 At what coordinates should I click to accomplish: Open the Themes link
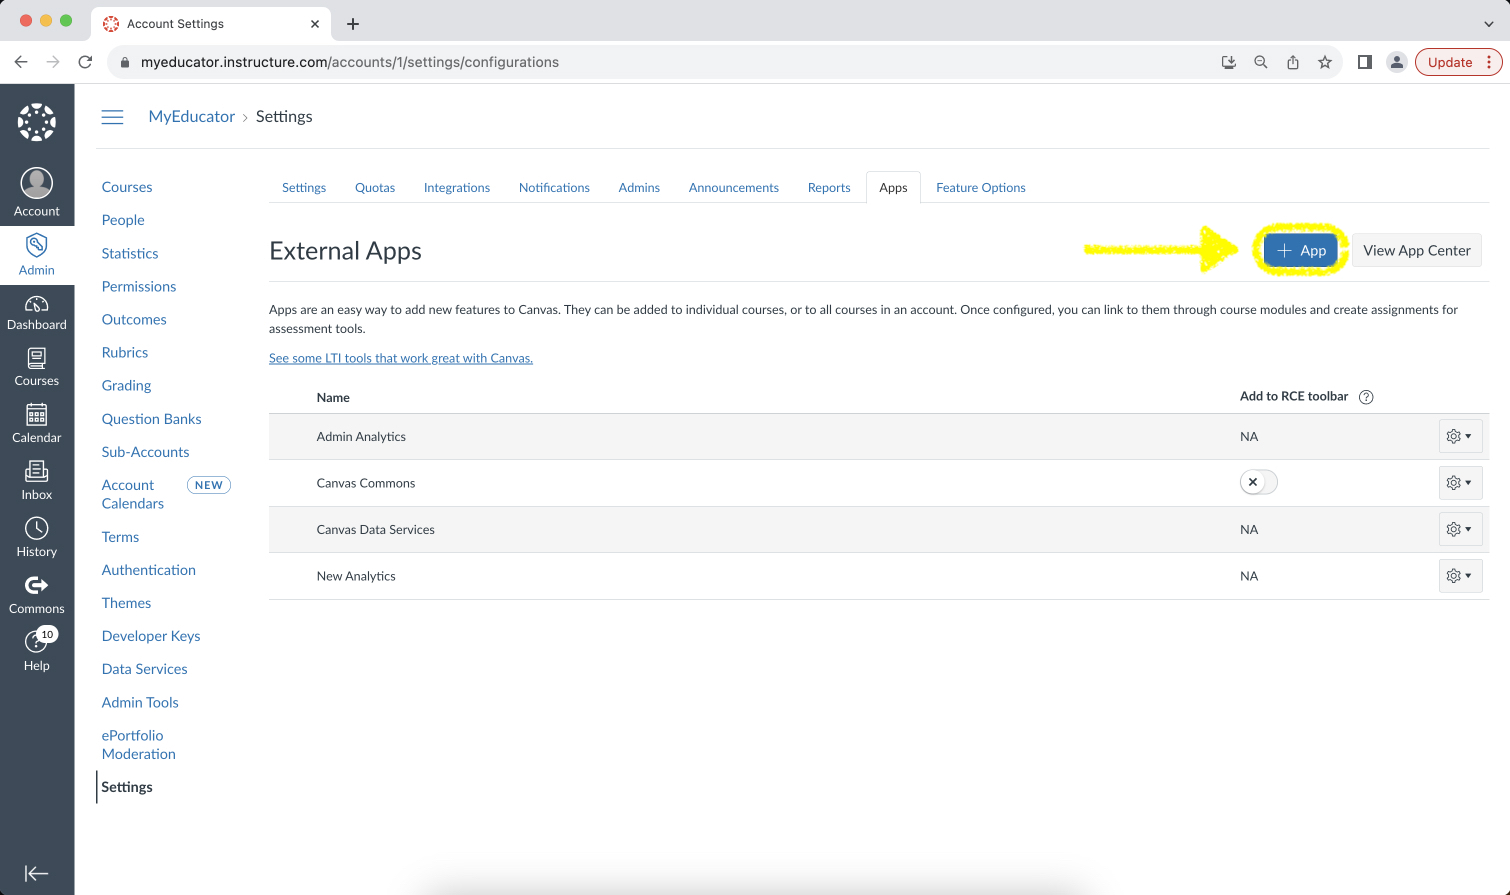126,603
